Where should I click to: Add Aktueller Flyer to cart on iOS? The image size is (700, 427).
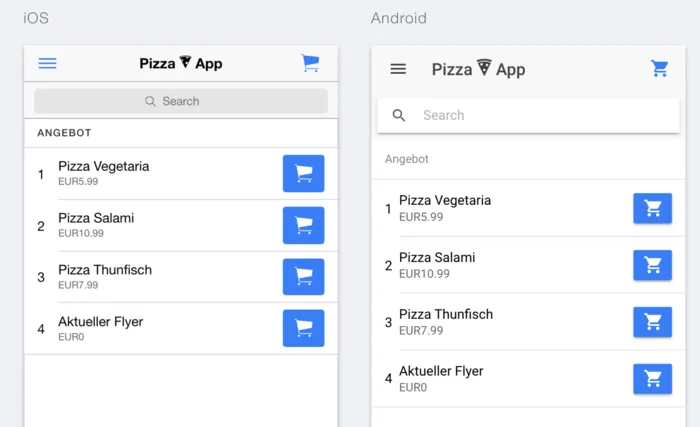(303, 328)
